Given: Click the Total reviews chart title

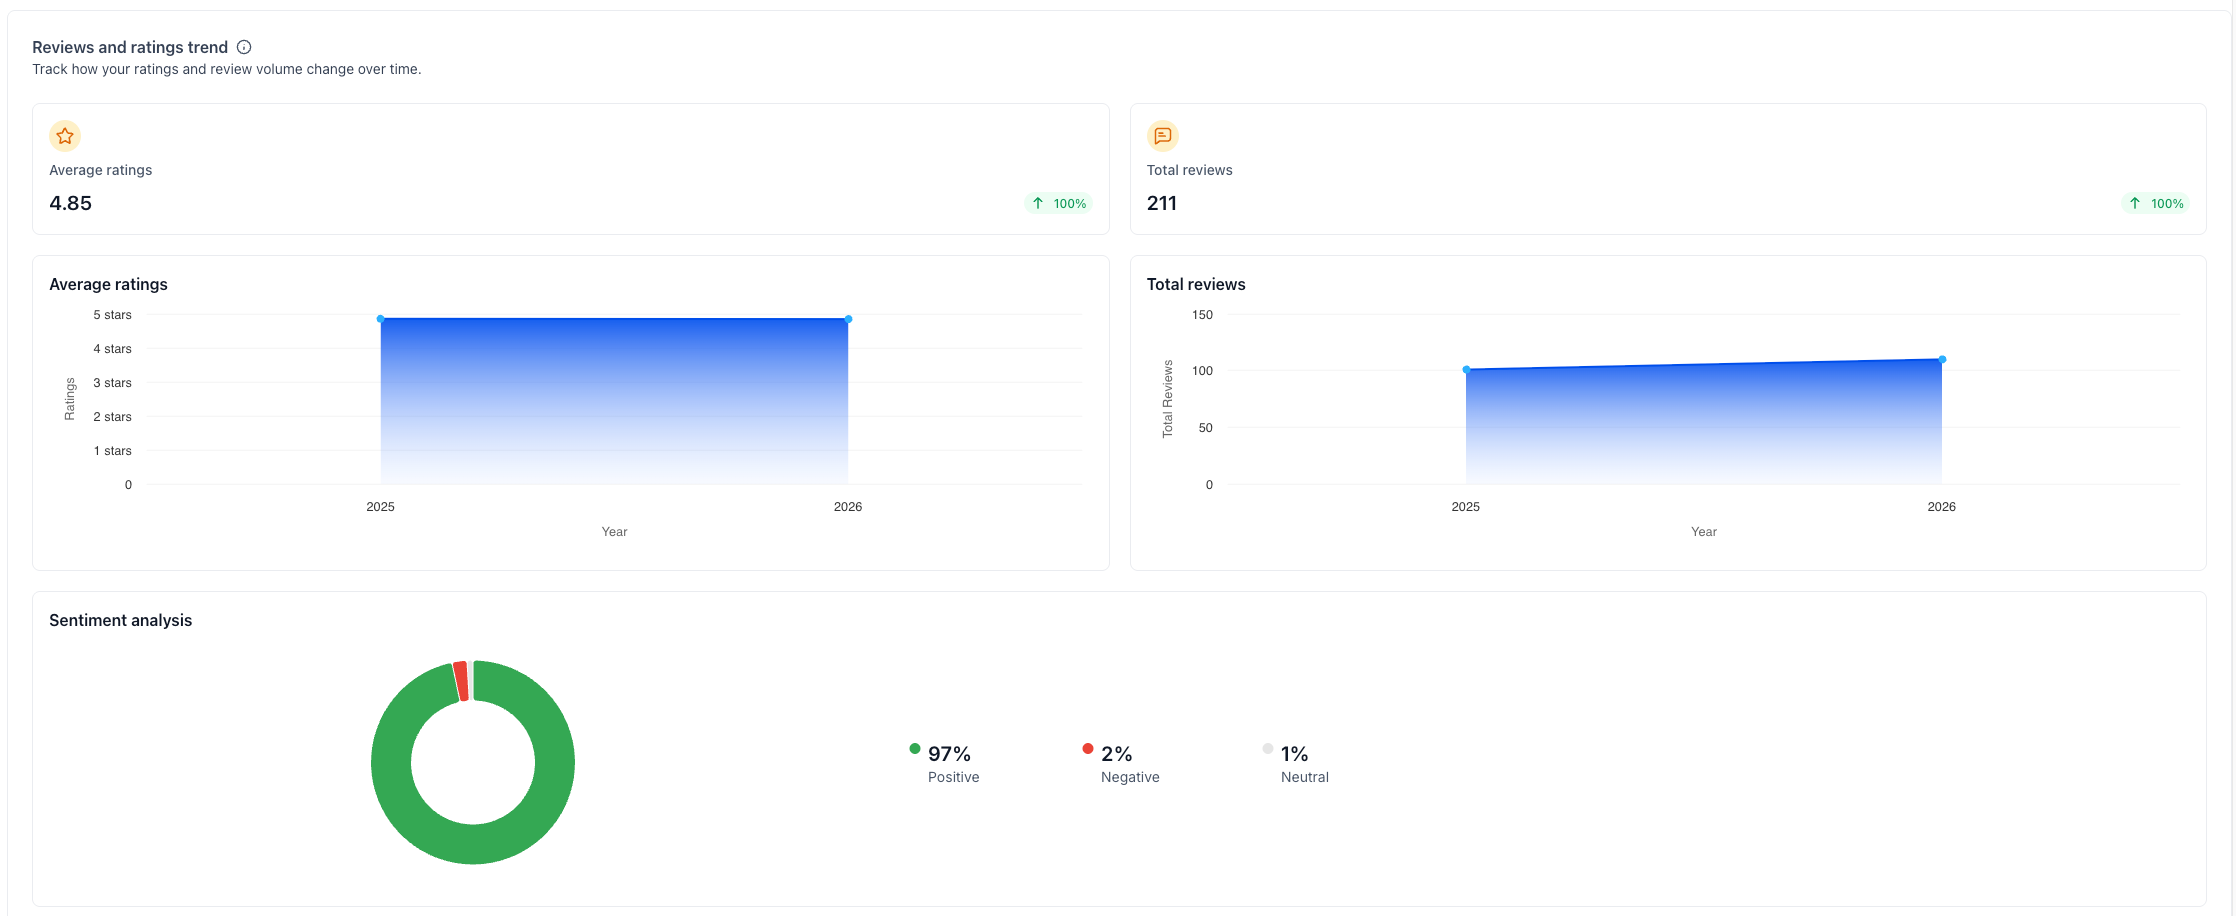Looking at the screenshot, I should pyautogui.click(x=1196, y=284).
